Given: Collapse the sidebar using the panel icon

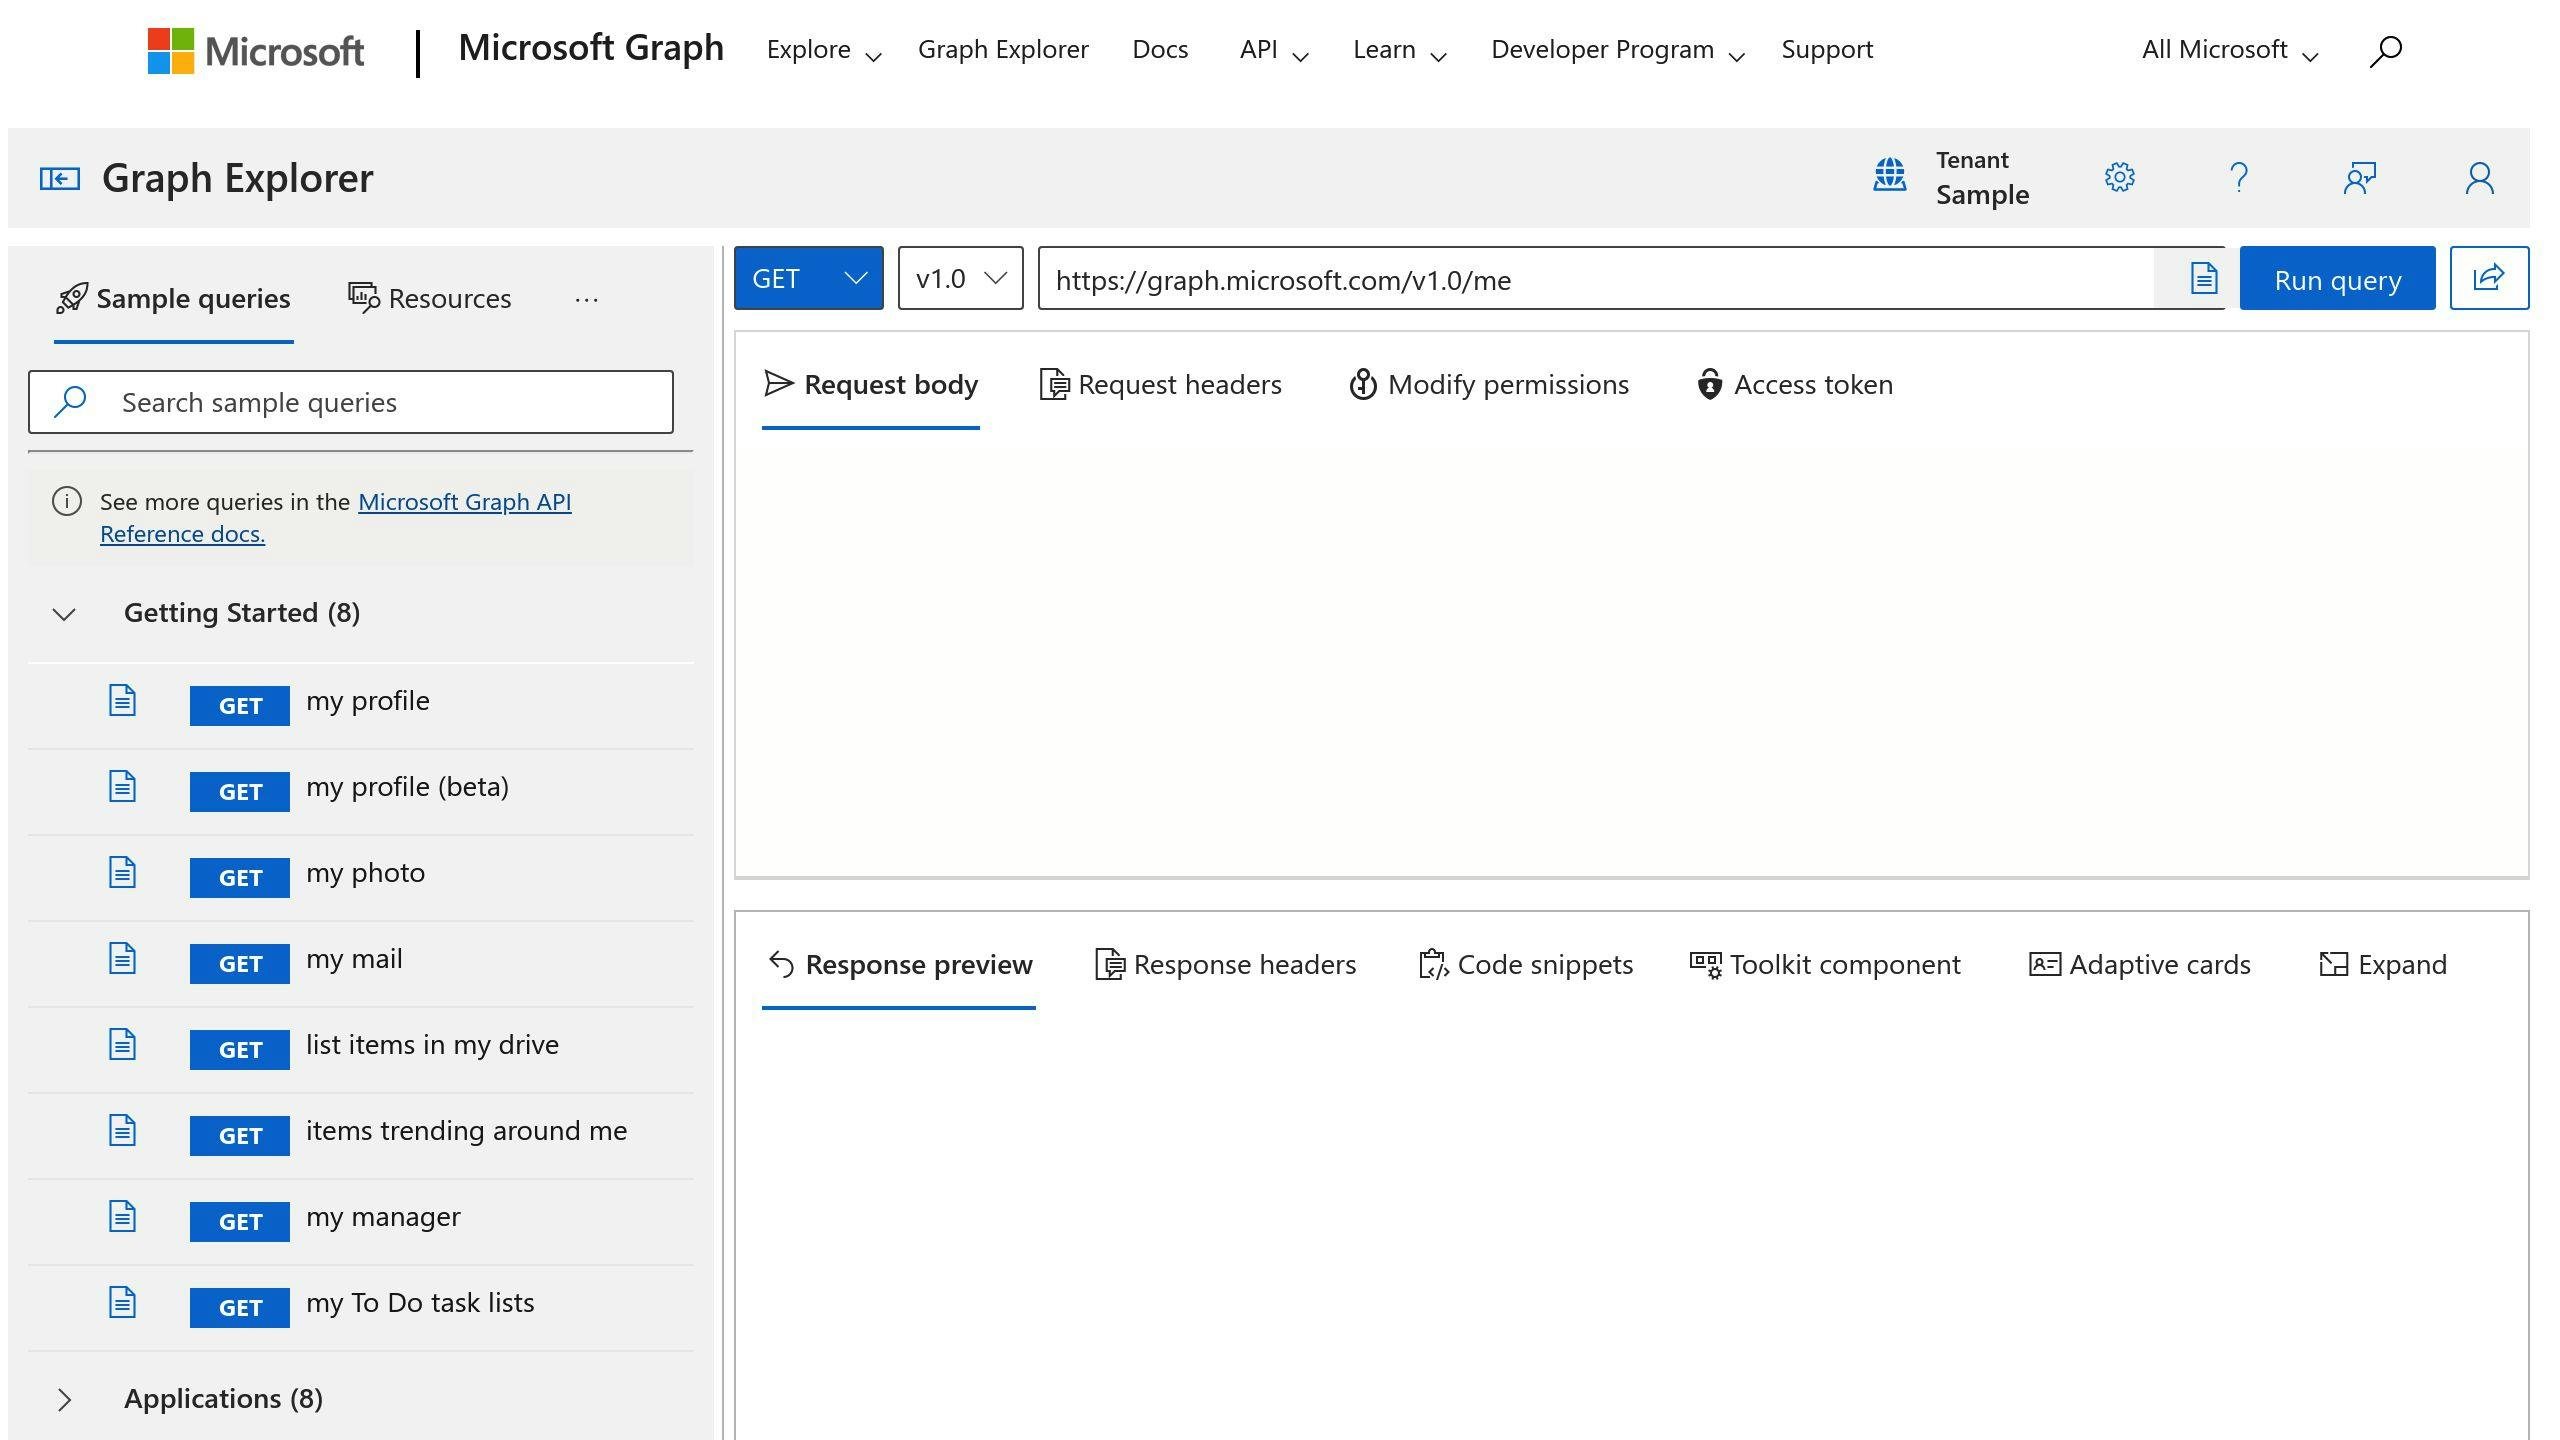Looking at the screenshot, I should pos(60,178).
